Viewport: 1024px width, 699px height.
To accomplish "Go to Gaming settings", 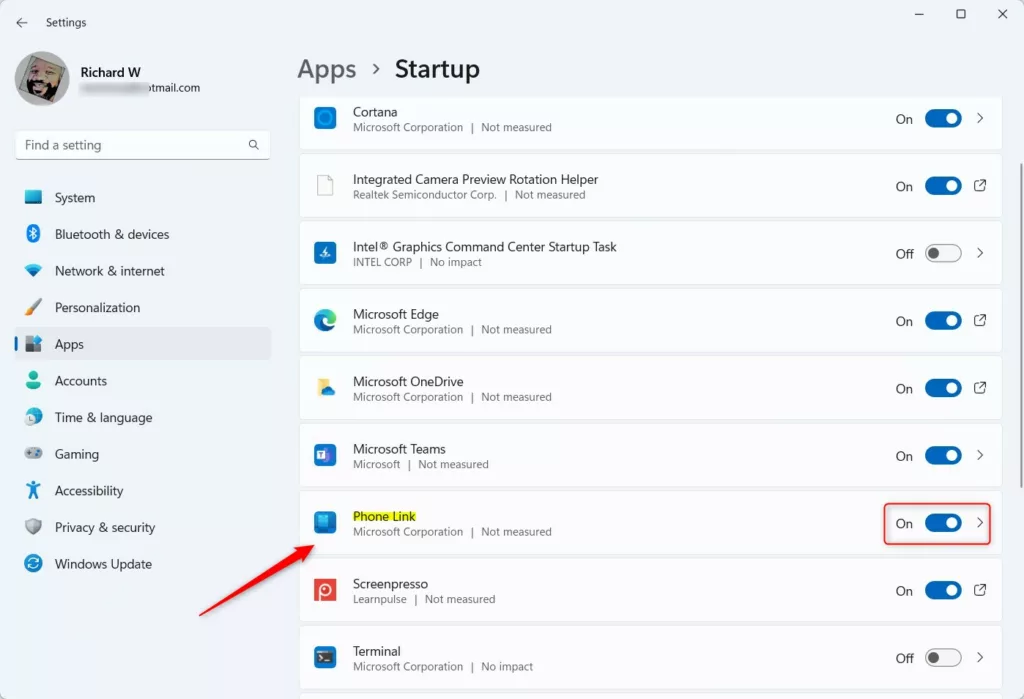I will (142, 453).
